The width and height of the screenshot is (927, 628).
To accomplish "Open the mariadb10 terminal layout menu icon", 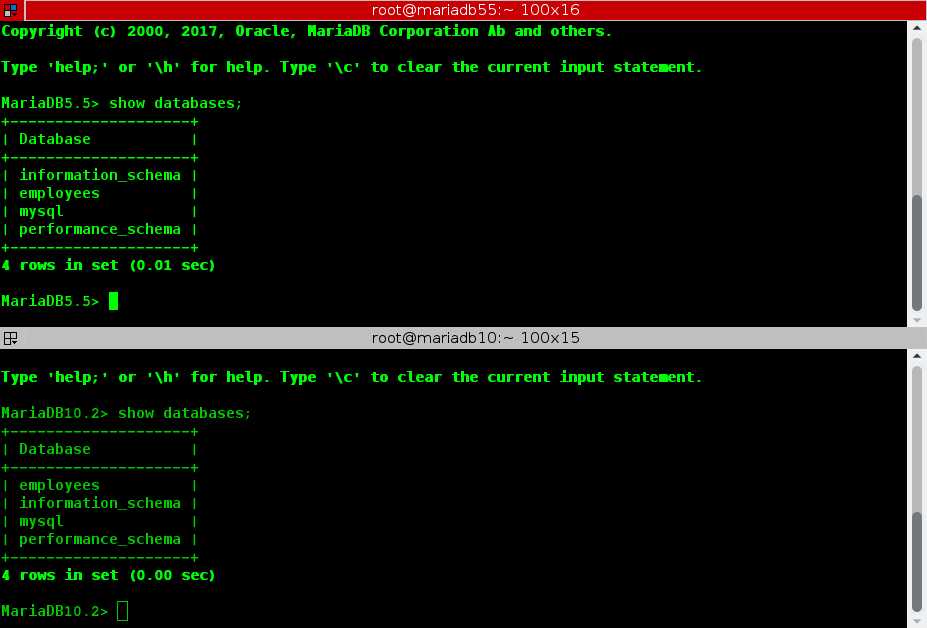I will pos(11,338).
